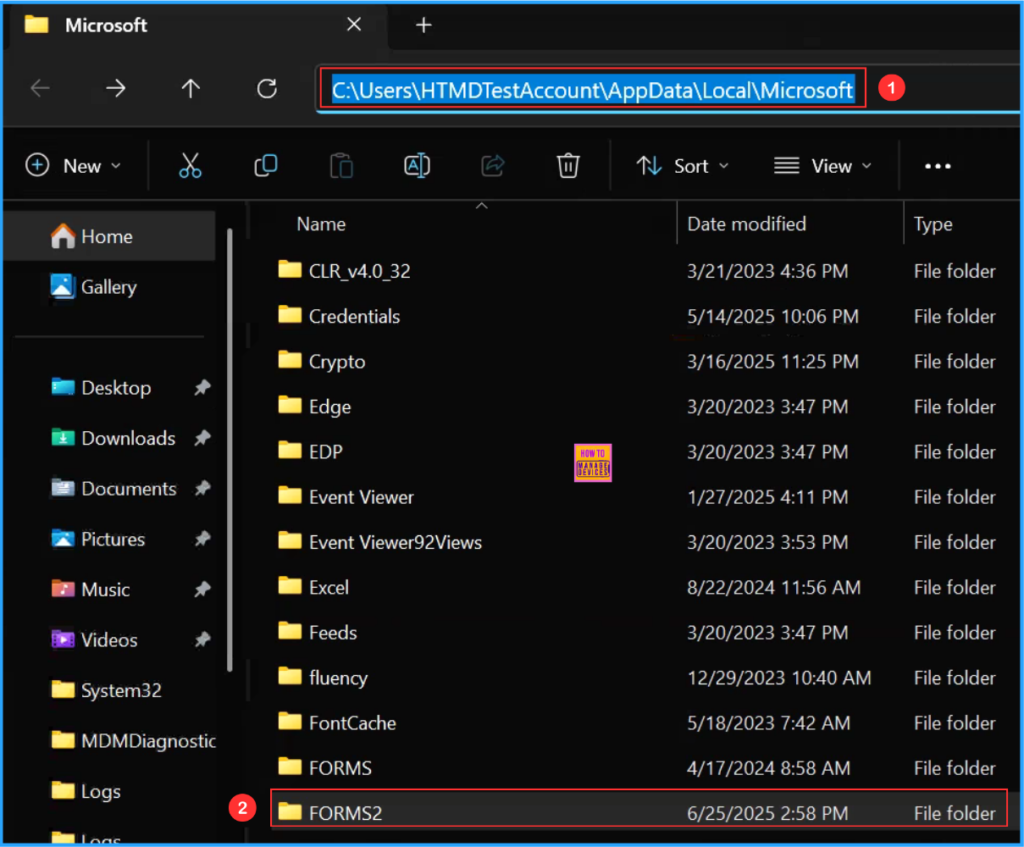Select the FORMS folder
The image size is (1024, 847).
coord(639,768)
